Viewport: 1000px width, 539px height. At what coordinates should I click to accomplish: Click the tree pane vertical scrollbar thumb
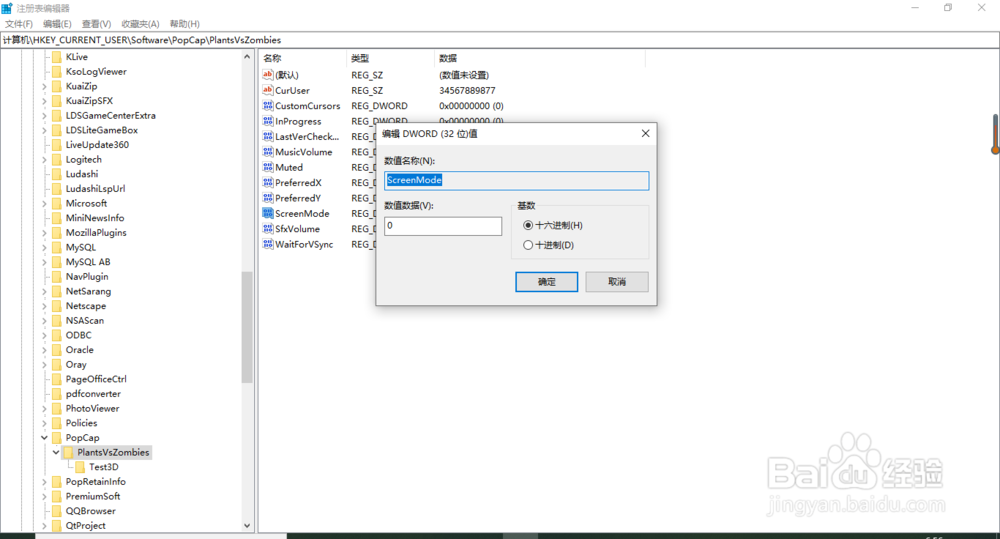[x=247, y=327]
